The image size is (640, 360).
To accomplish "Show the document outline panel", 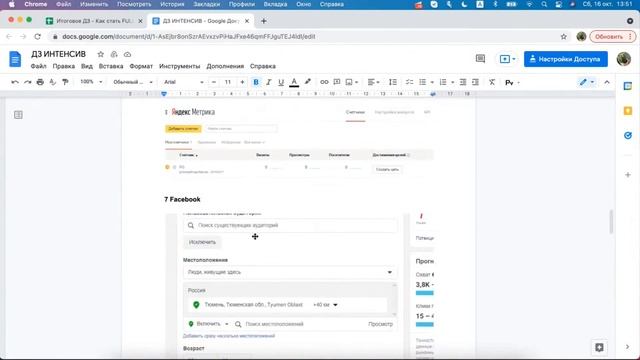I will pyautogui.click(x=18, y=115).
